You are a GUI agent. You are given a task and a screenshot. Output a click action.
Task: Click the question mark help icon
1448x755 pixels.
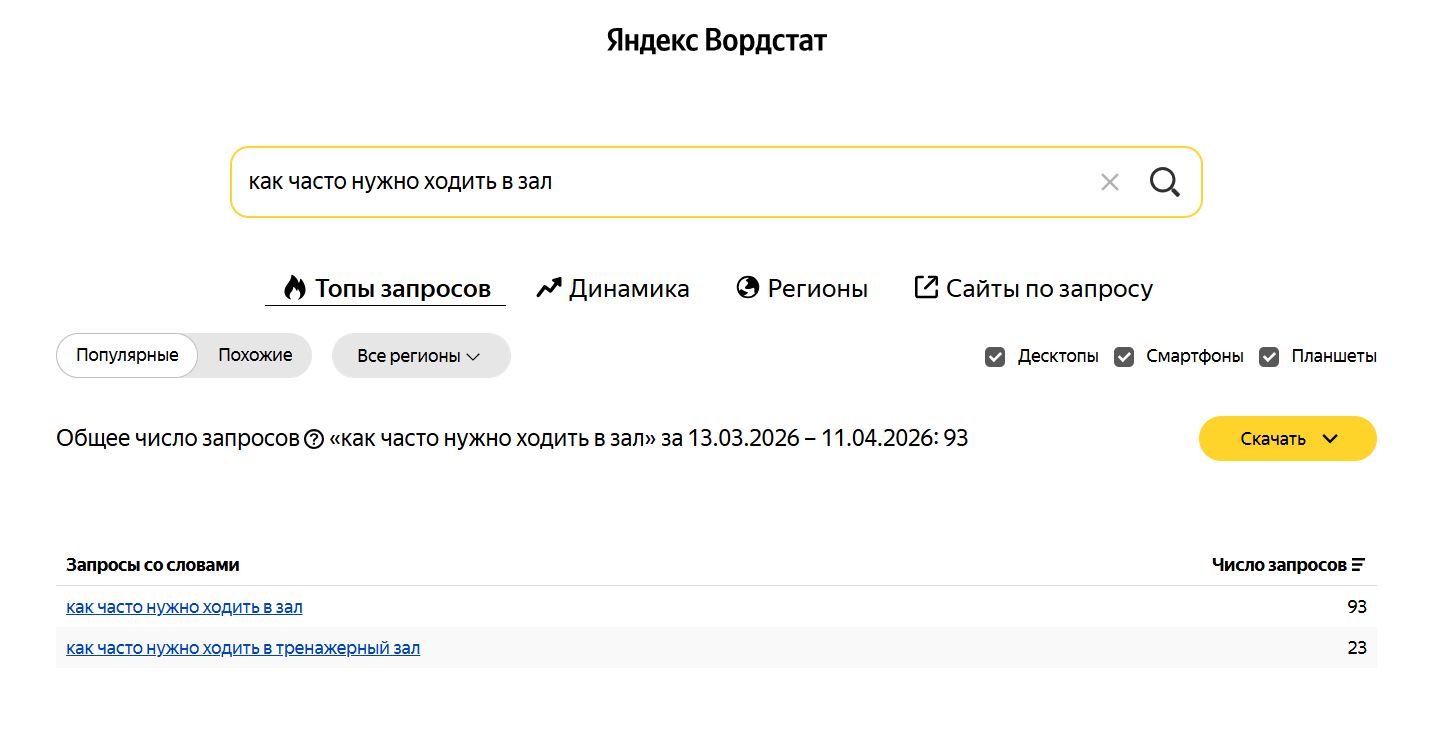pyautogui.click(x=314, y=439)
